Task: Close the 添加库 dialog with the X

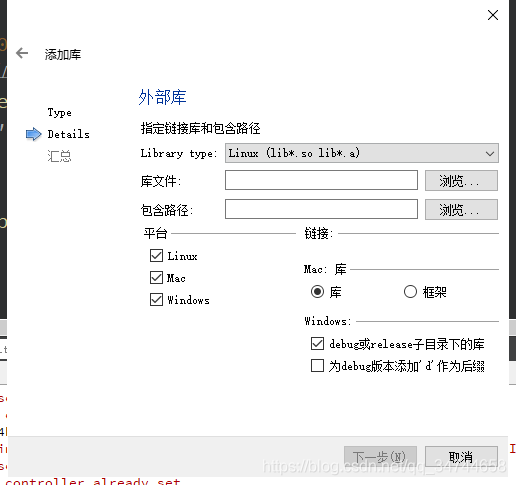Action: 493,15
